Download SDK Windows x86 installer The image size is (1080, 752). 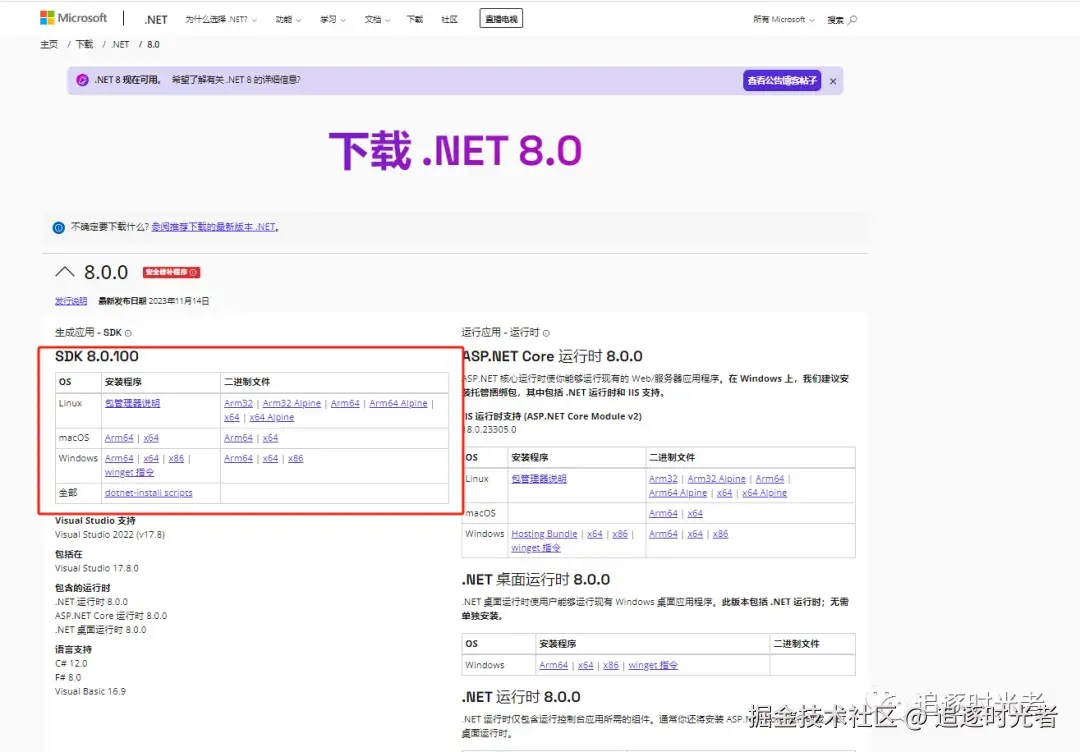pos(176,458)
